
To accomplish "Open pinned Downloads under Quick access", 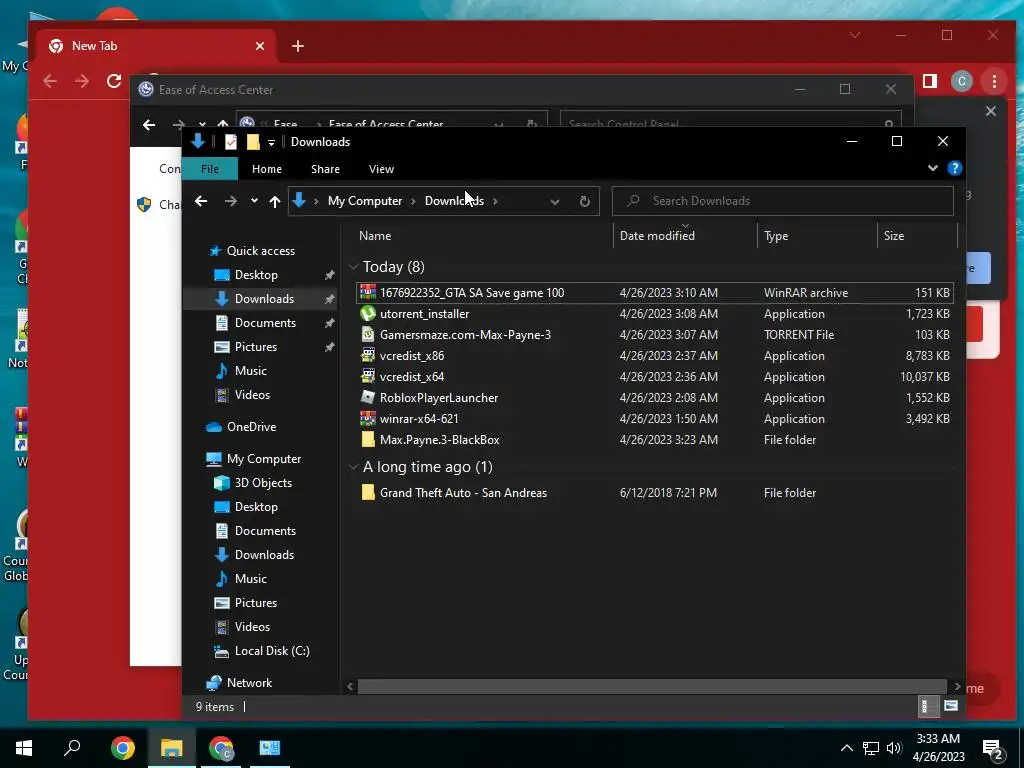I will pos(264,299).
